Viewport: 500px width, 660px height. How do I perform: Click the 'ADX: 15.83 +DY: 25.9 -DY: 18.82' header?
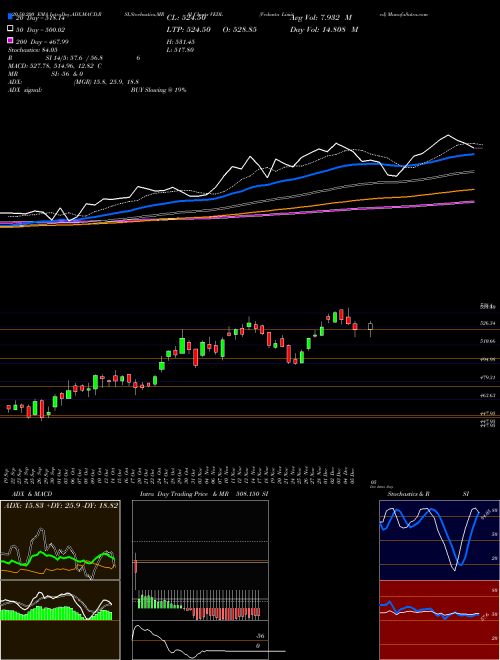tap(61, 505)
